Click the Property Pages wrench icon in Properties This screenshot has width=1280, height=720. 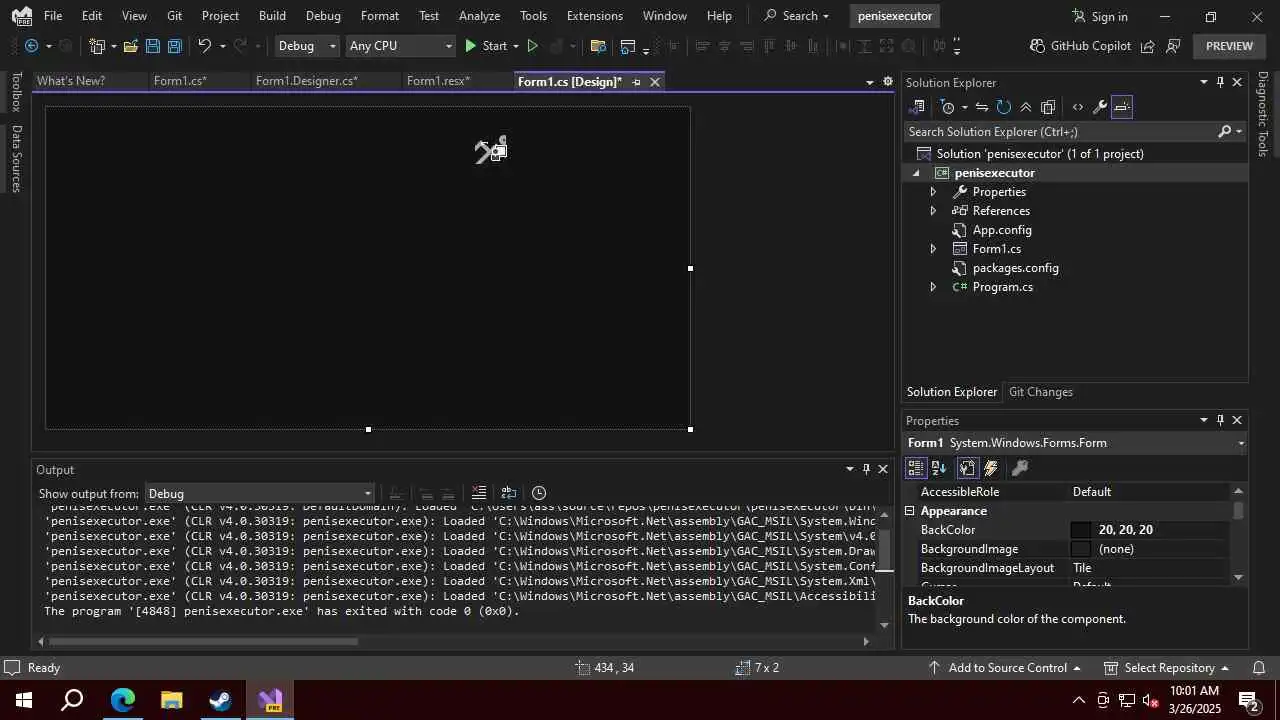(1020, 468)
